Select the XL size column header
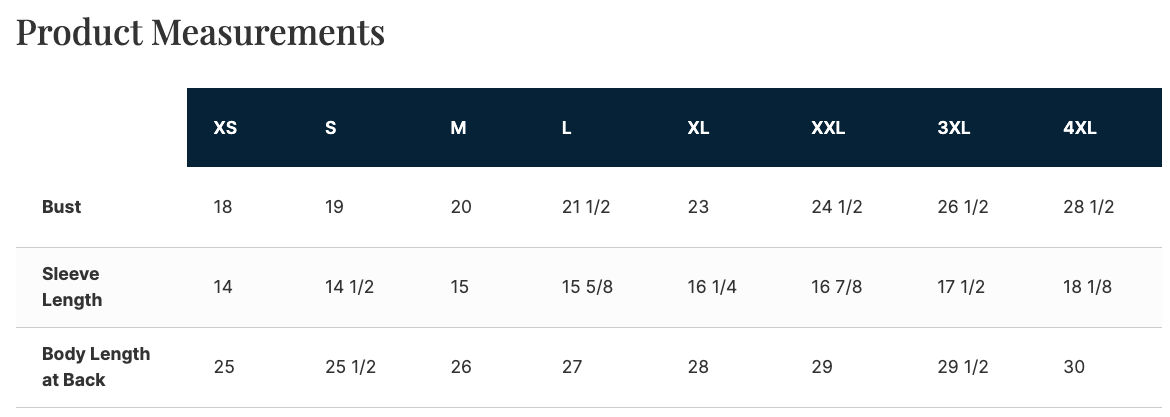The image size is (1170, 417). (698, 128)
